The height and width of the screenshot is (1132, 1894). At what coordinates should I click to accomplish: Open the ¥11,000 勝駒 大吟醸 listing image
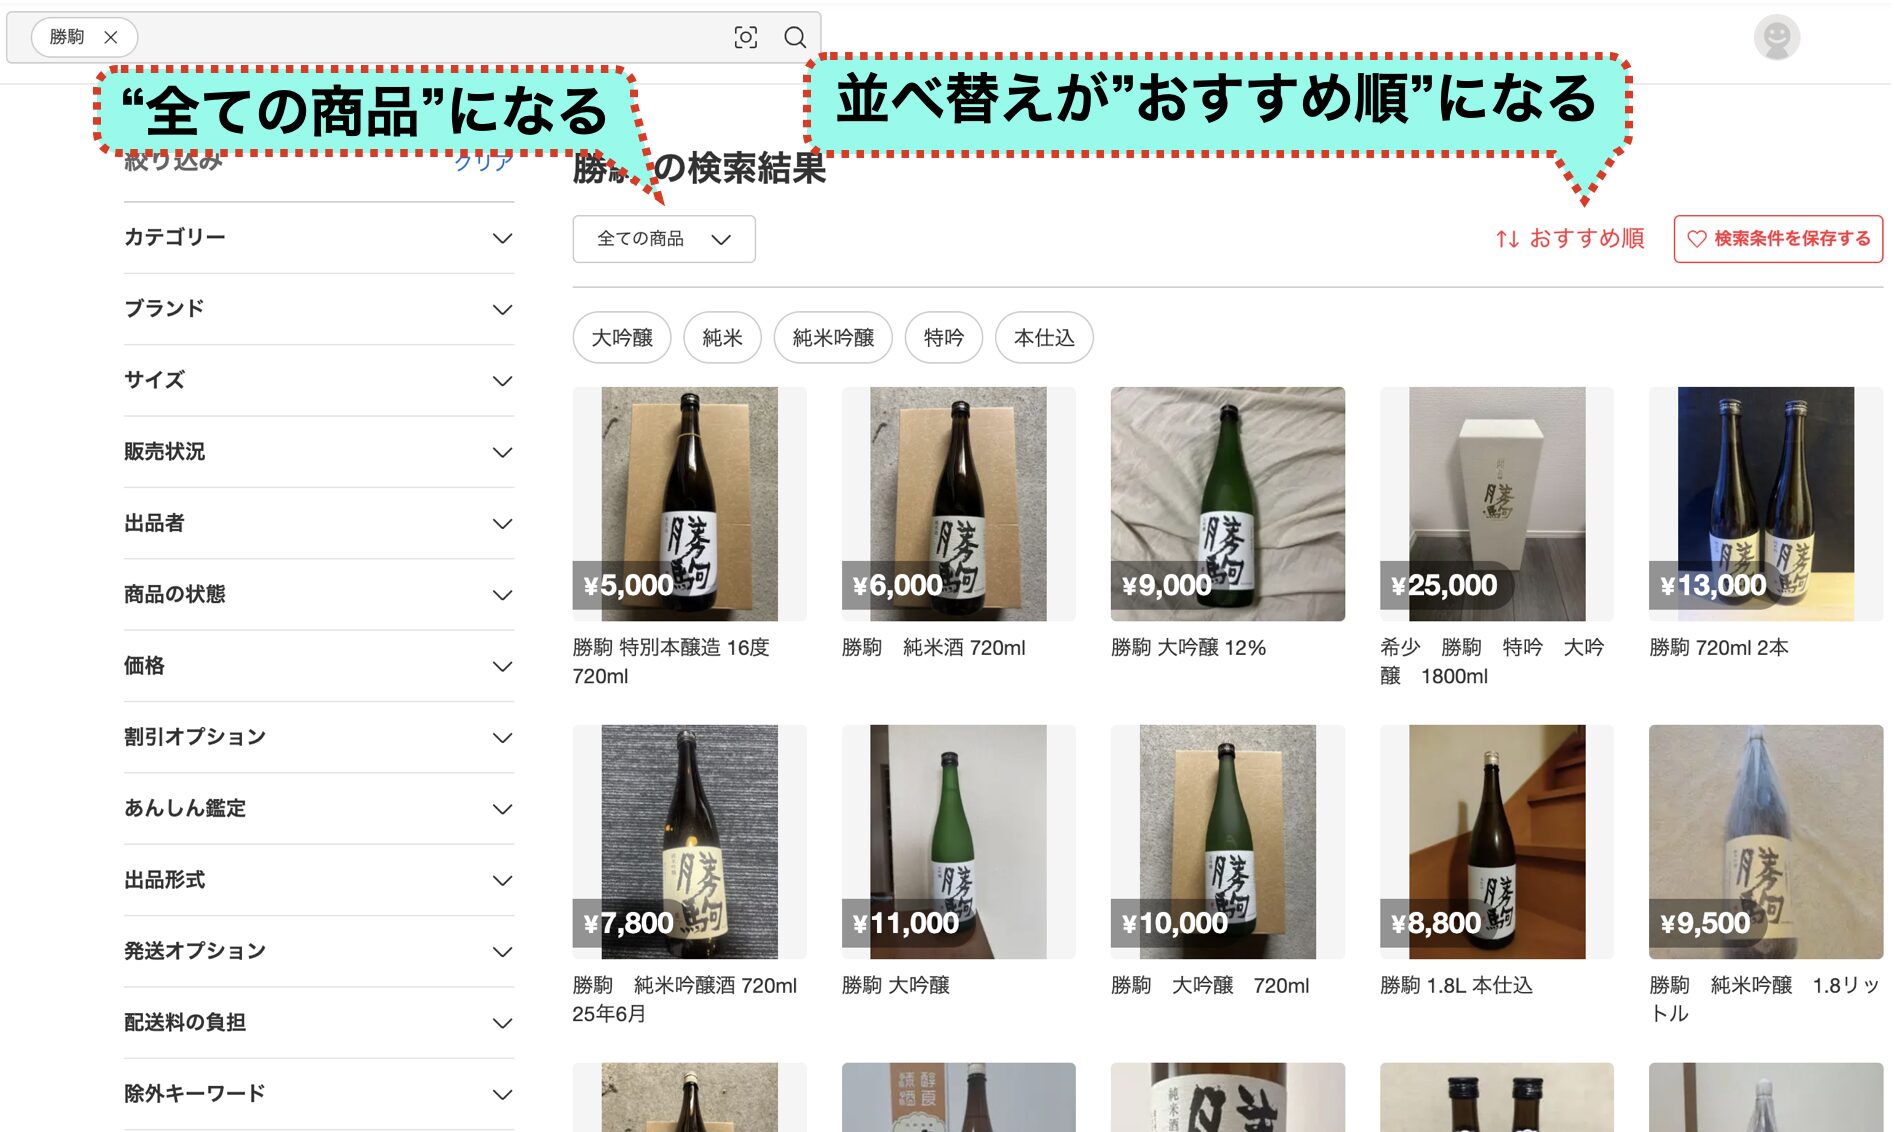pos(958,842)
